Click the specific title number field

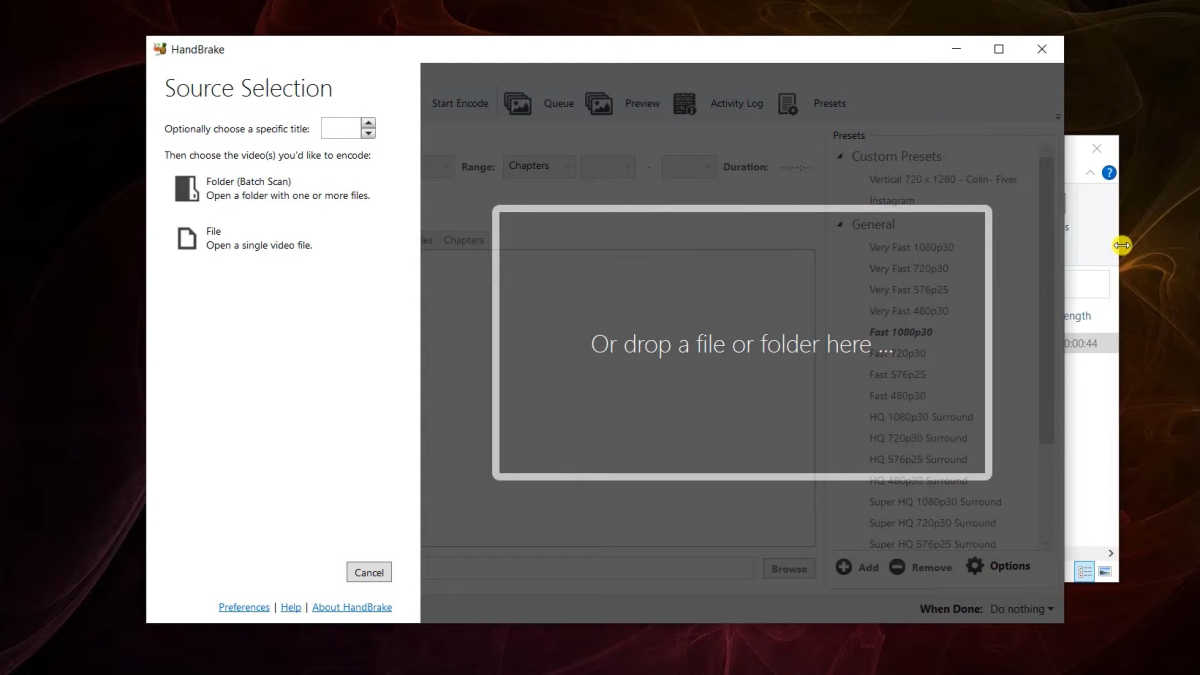(x=341, y=128)
